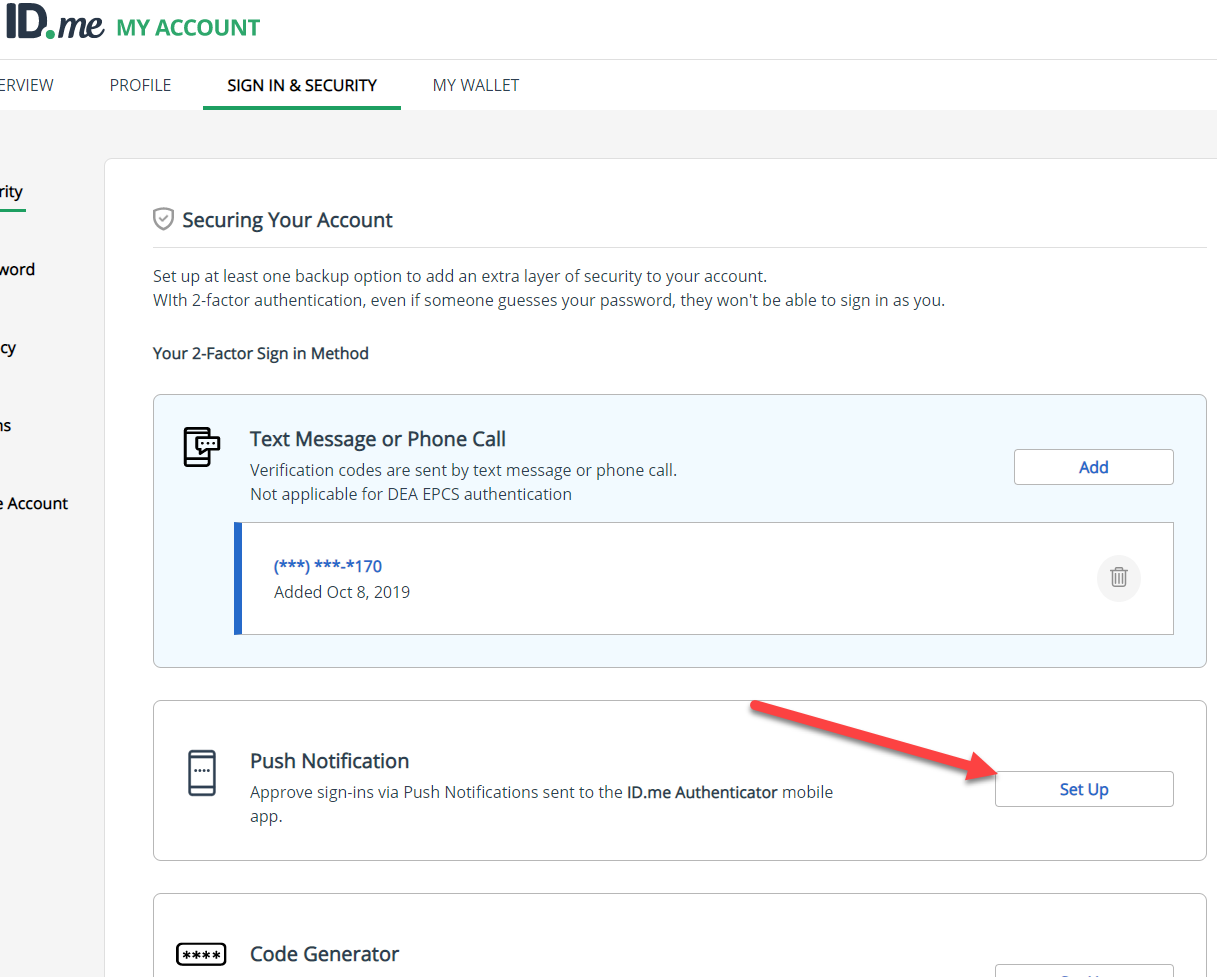Click Add for Text Message or Phone Call

tap(1093, 466)
